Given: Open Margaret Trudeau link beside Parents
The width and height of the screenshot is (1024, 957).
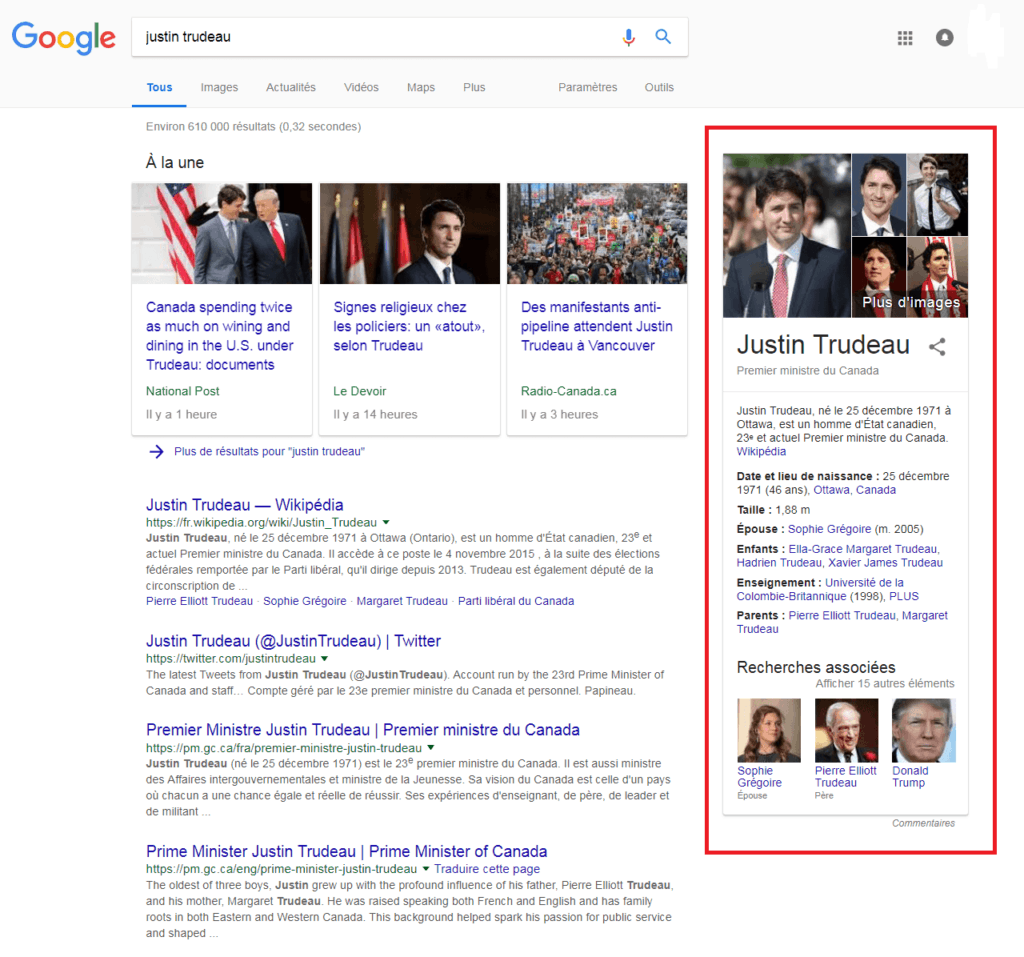Looking at the screenshot, I should click(x=842, y=622).
